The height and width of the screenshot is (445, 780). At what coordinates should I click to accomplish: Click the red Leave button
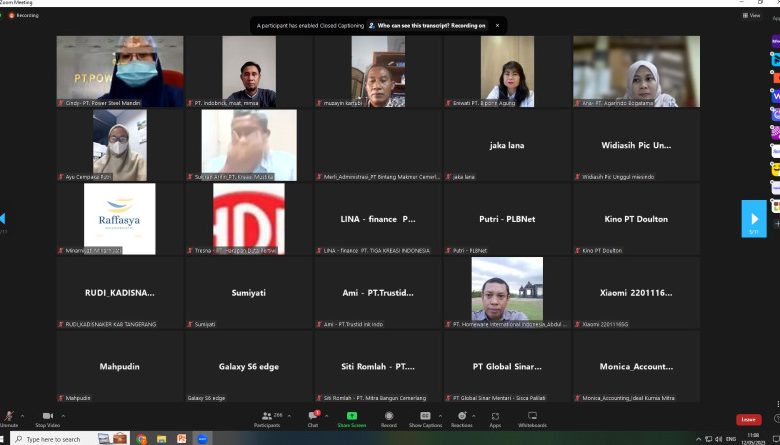click(x=748, y=420)
